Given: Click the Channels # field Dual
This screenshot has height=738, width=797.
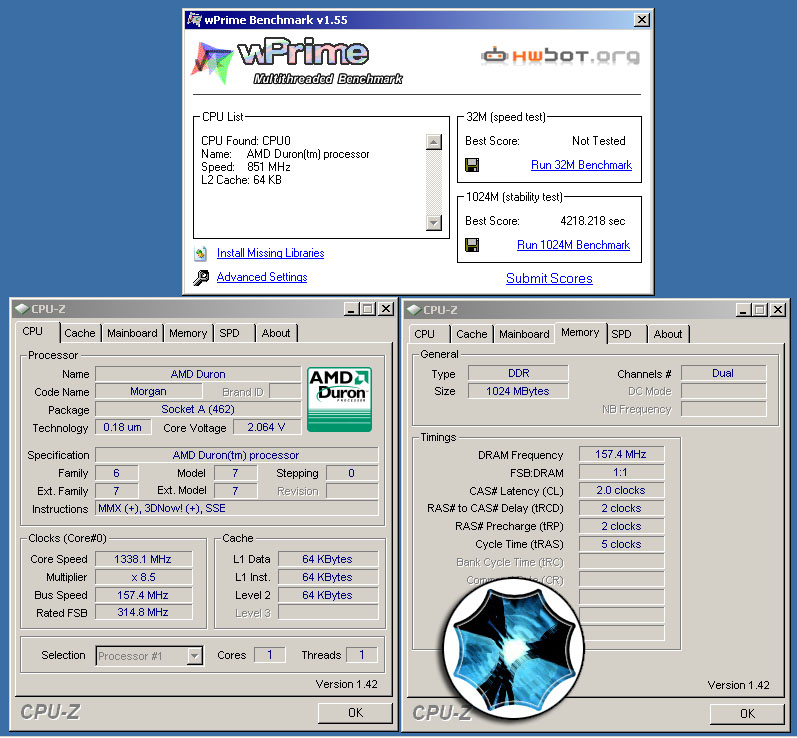Looking at the screenshot, I should click(723, 374).
